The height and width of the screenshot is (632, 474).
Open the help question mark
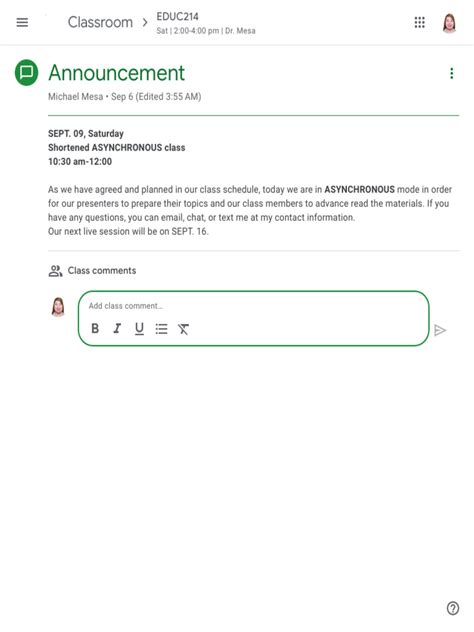453,608
